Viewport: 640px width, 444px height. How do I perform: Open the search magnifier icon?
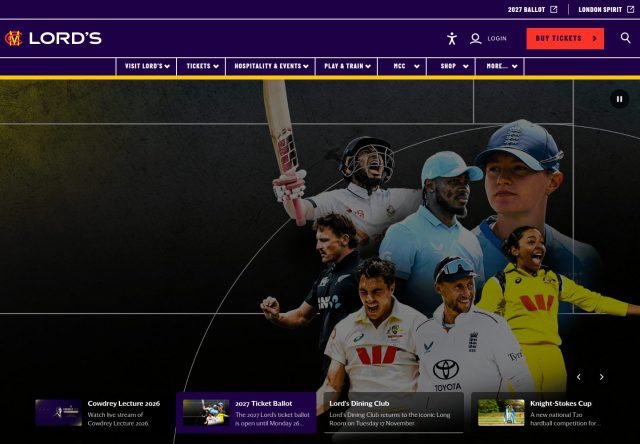(625, 38)
